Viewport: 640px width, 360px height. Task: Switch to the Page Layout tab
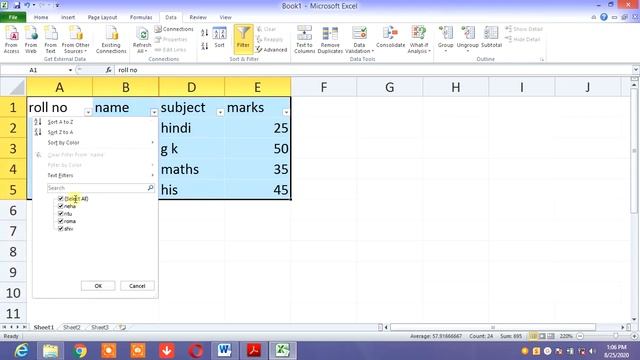pyautogui.click(x=102, y=17)
